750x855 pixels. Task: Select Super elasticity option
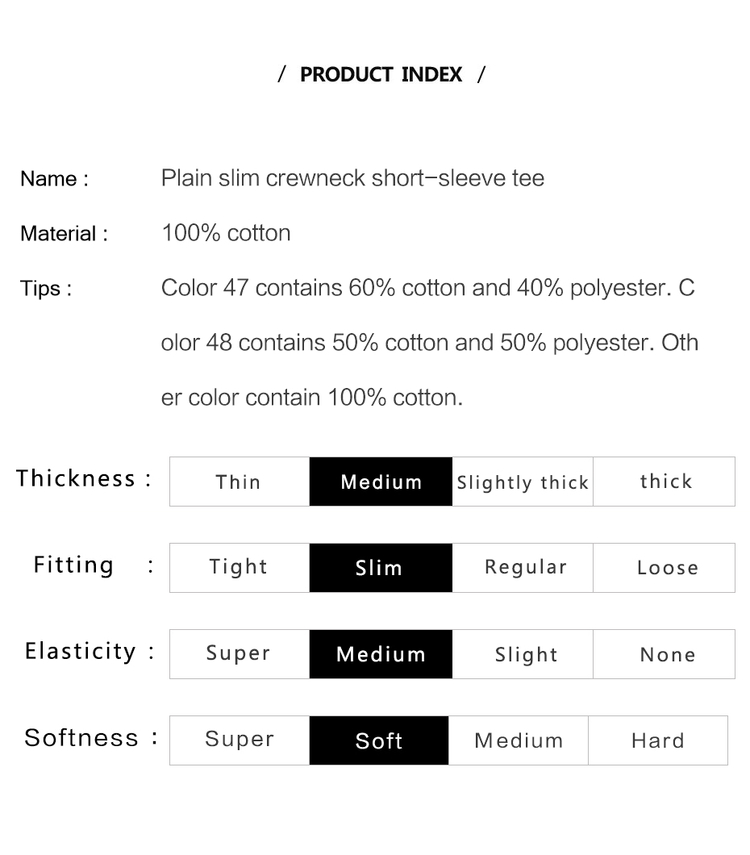pyautogui.click(x=239, y=654)
